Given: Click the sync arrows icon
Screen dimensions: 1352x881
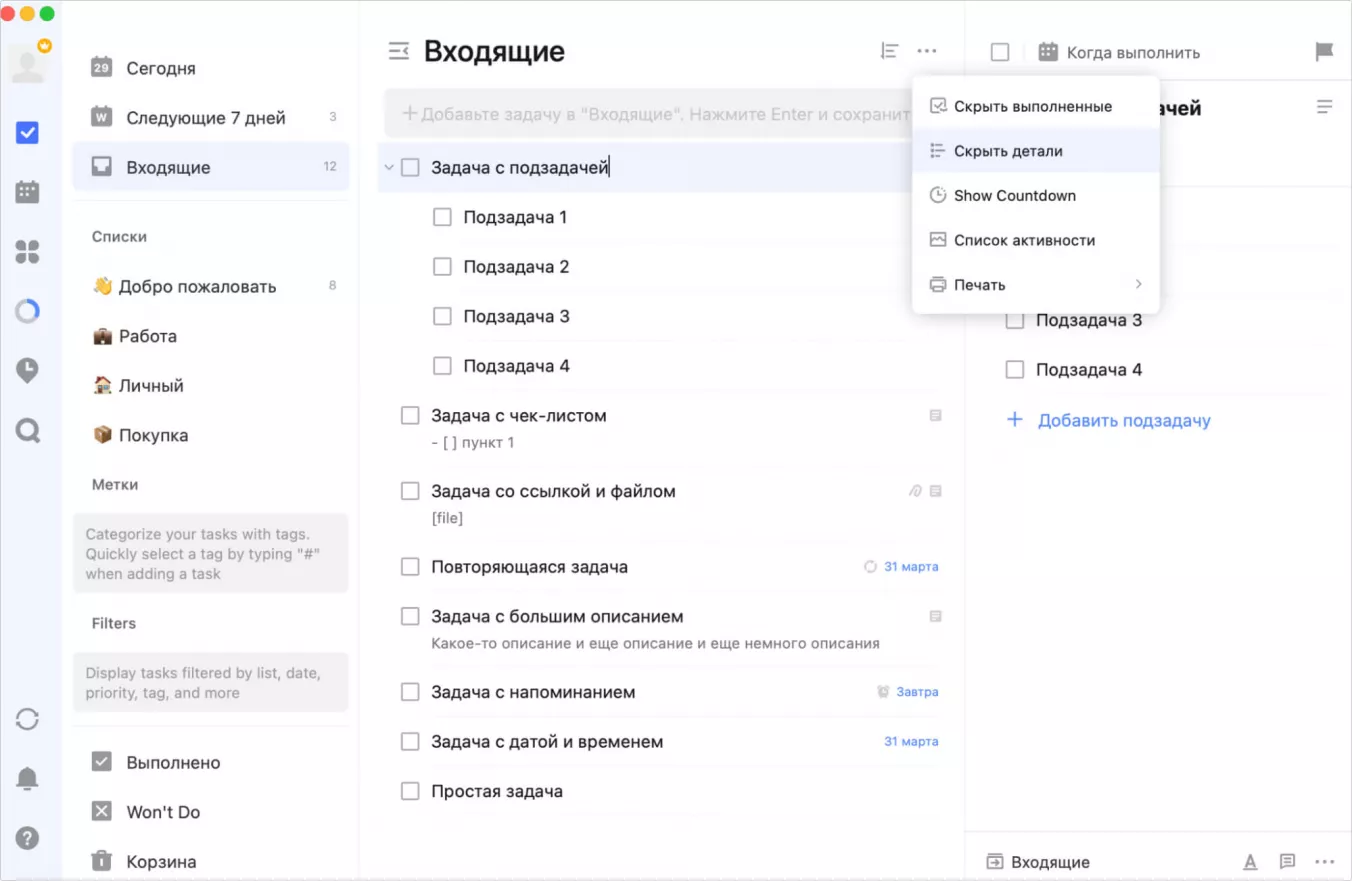Looking at the screenshot, I should click(x=28, y=718).
